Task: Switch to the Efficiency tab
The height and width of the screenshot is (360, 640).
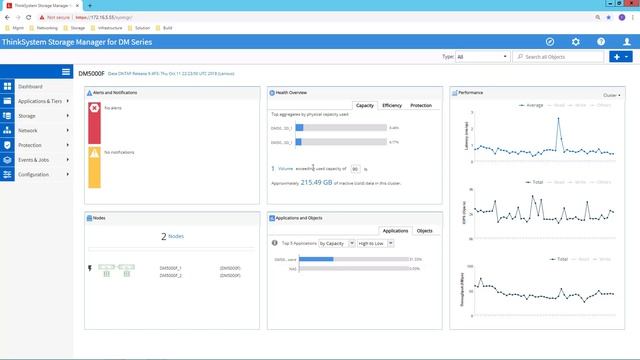Action: tap(392, 105)
